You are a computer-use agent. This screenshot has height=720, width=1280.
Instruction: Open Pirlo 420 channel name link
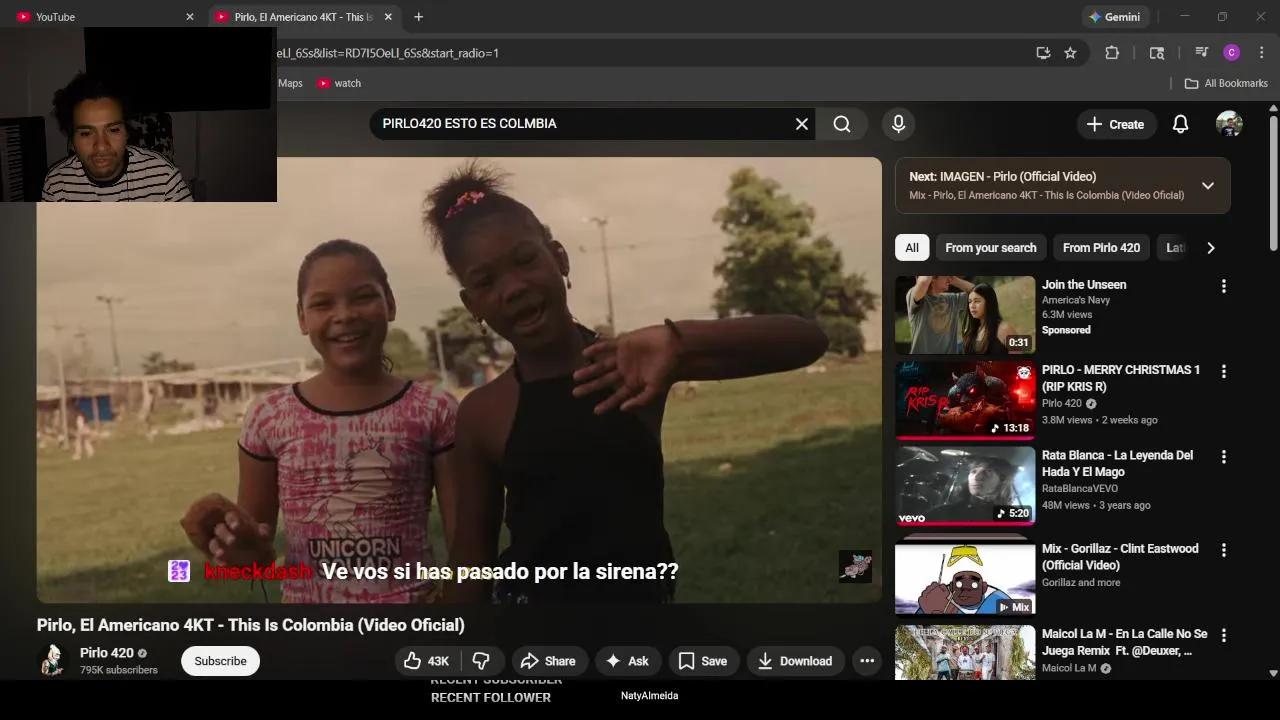pyautogui.click(x=107, y=653)
